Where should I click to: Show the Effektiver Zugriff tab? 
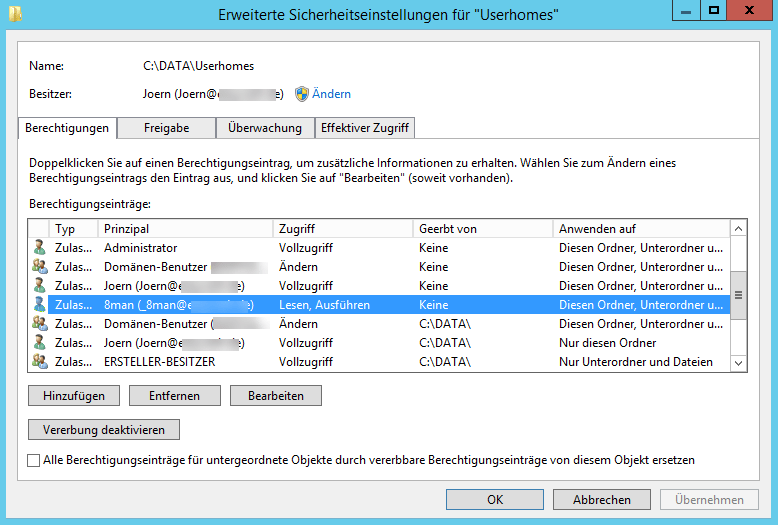(365, 128)
